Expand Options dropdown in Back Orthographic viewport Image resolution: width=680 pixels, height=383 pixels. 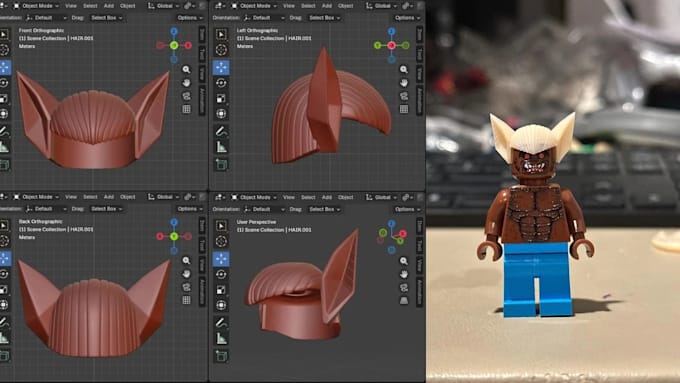[x=190, y=209]
